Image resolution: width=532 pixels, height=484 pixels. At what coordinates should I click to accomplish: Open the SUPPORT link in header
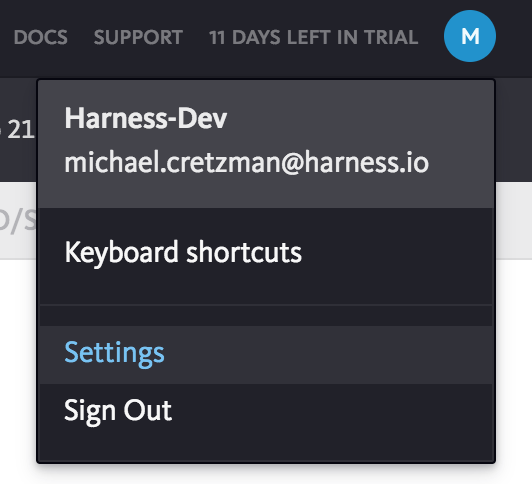click(138, 37)
